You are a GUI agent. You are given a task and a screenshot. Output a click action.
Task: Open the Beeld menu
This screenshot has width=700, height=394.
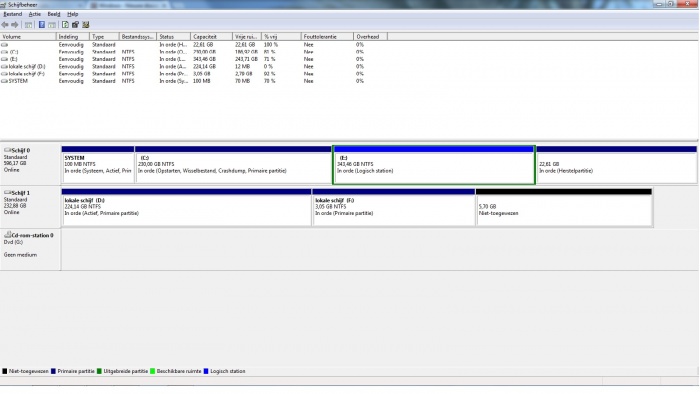click(54, 14)
